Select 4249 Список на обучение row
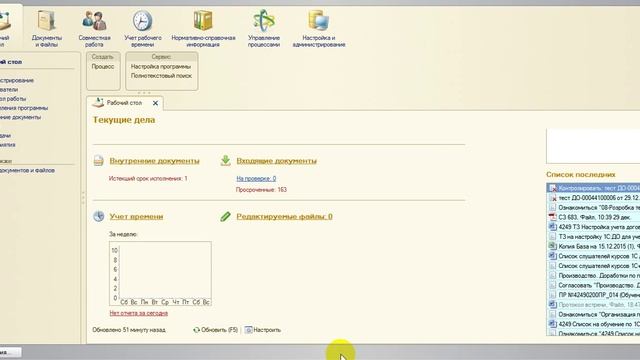Viewport: 640px width, 360px height. [593, 324]
